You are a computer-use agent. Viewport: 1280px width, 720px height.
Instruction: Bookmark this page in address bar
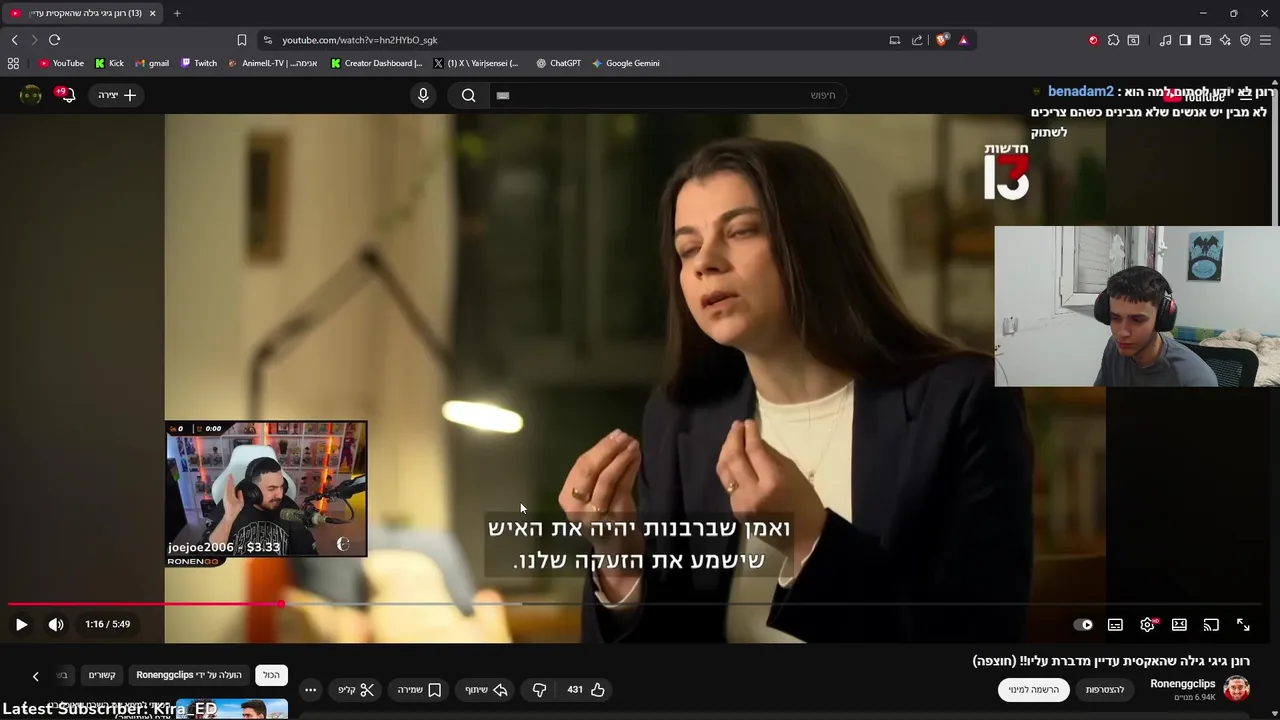[241, 40]
